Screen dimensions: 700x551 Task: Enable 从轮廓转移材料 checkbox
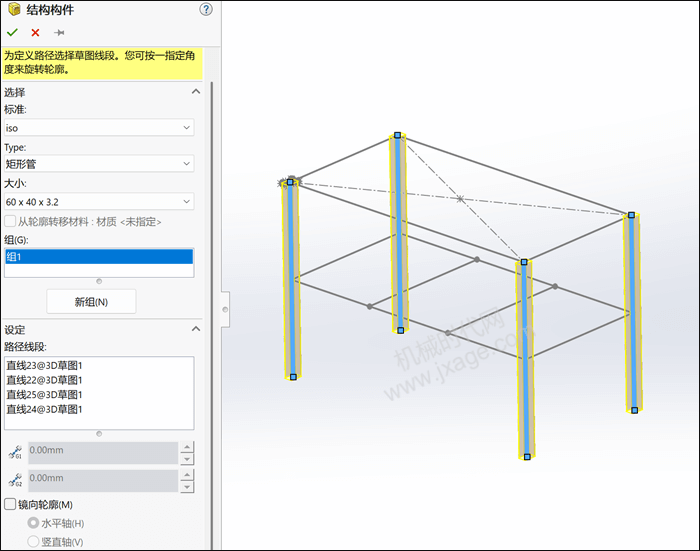pos(10,221)
